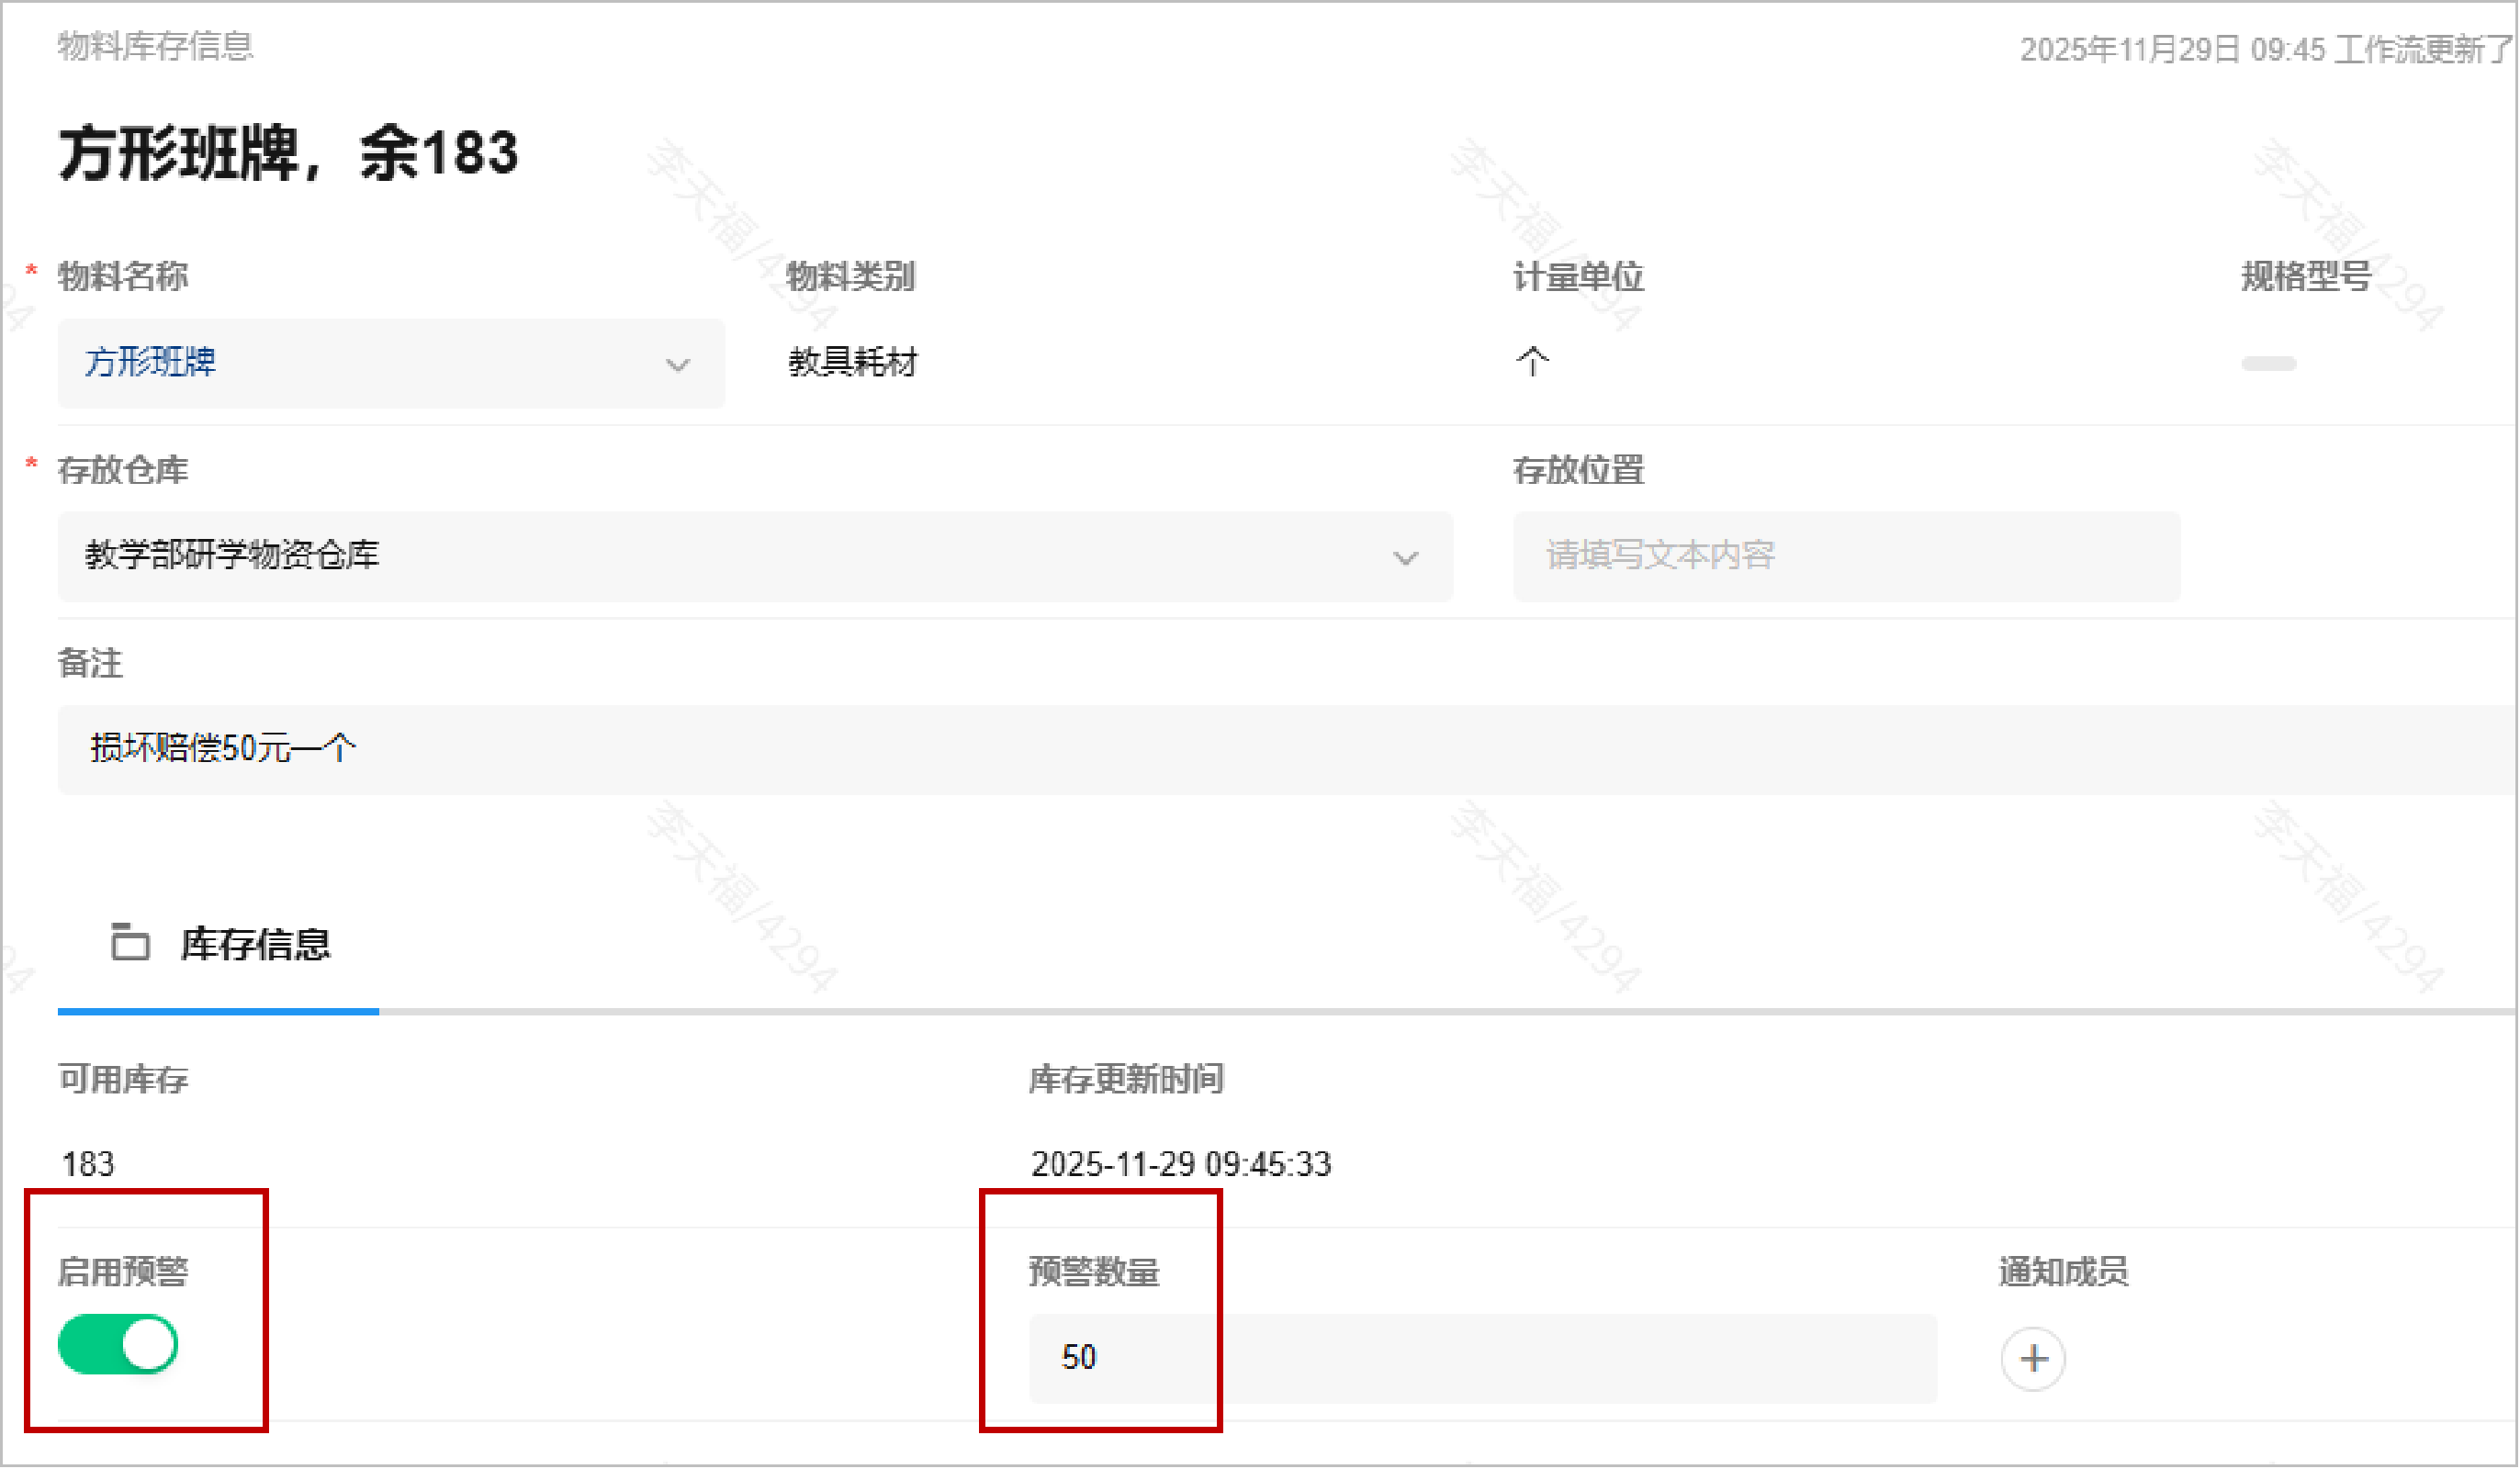The height and width of the screenshot is (1469, 2520).
Task: Open the 存放仓库 dropdown arrow
Action: pyautogui.click(x=1405, y=558)
